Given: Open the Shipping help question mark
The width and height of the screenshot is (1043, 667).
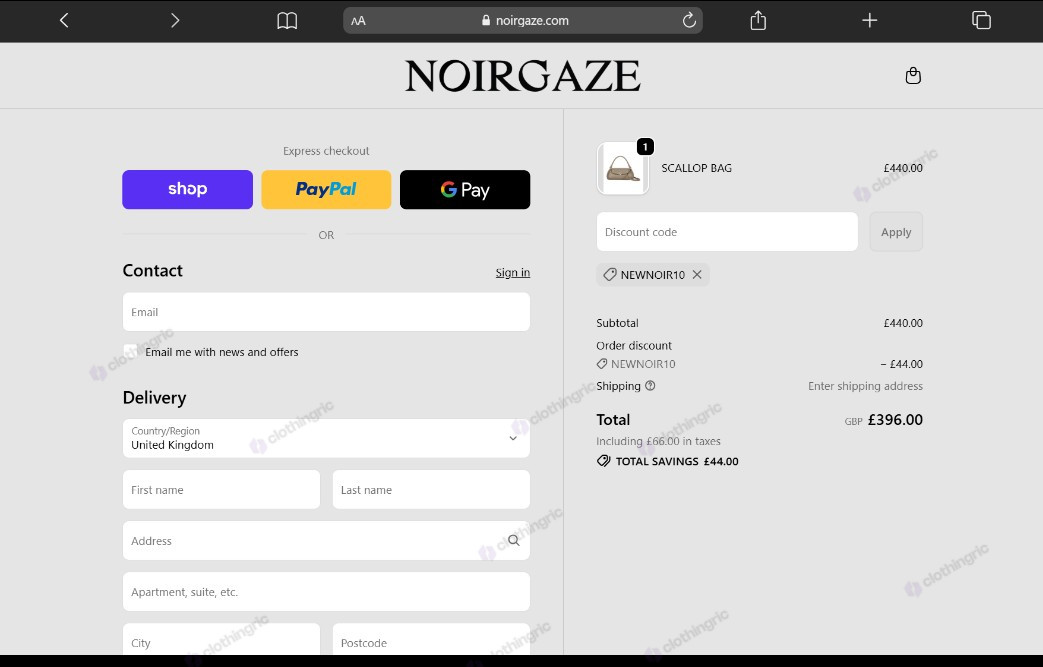Looking at the screenshot, I should coord(650,386).
